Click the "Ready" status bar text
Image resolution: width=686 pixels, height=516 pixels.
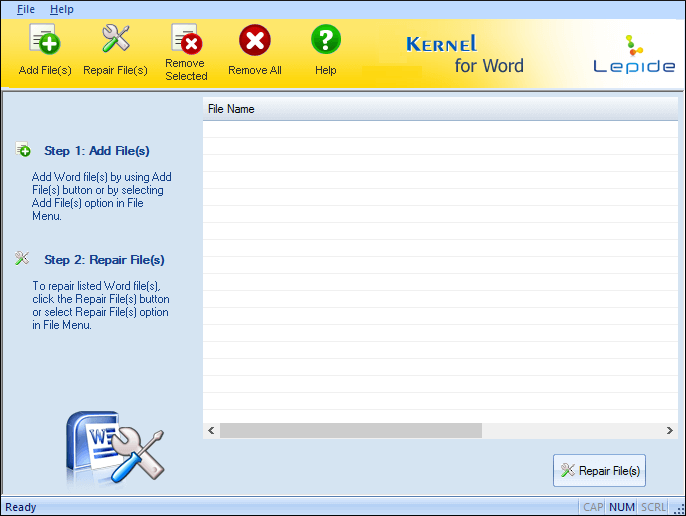point(21,507)
